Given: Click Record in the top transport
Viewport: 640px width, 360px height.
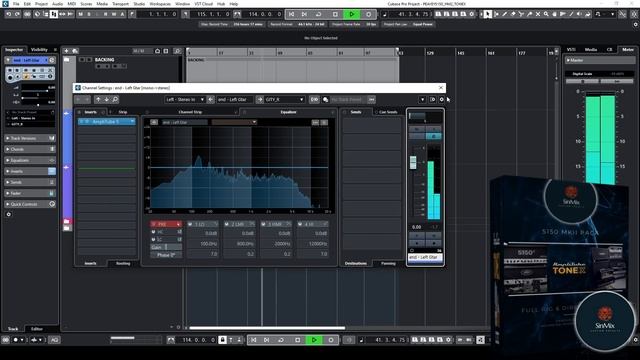Looking at the screenshot, I should click(369, 14).
